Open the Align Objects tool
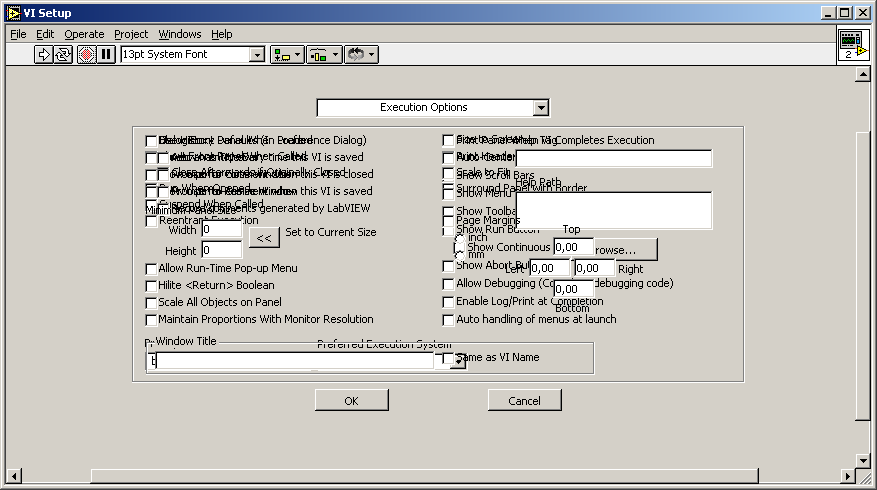The height and width of the screenshot is (490, 877). (287, 55)
